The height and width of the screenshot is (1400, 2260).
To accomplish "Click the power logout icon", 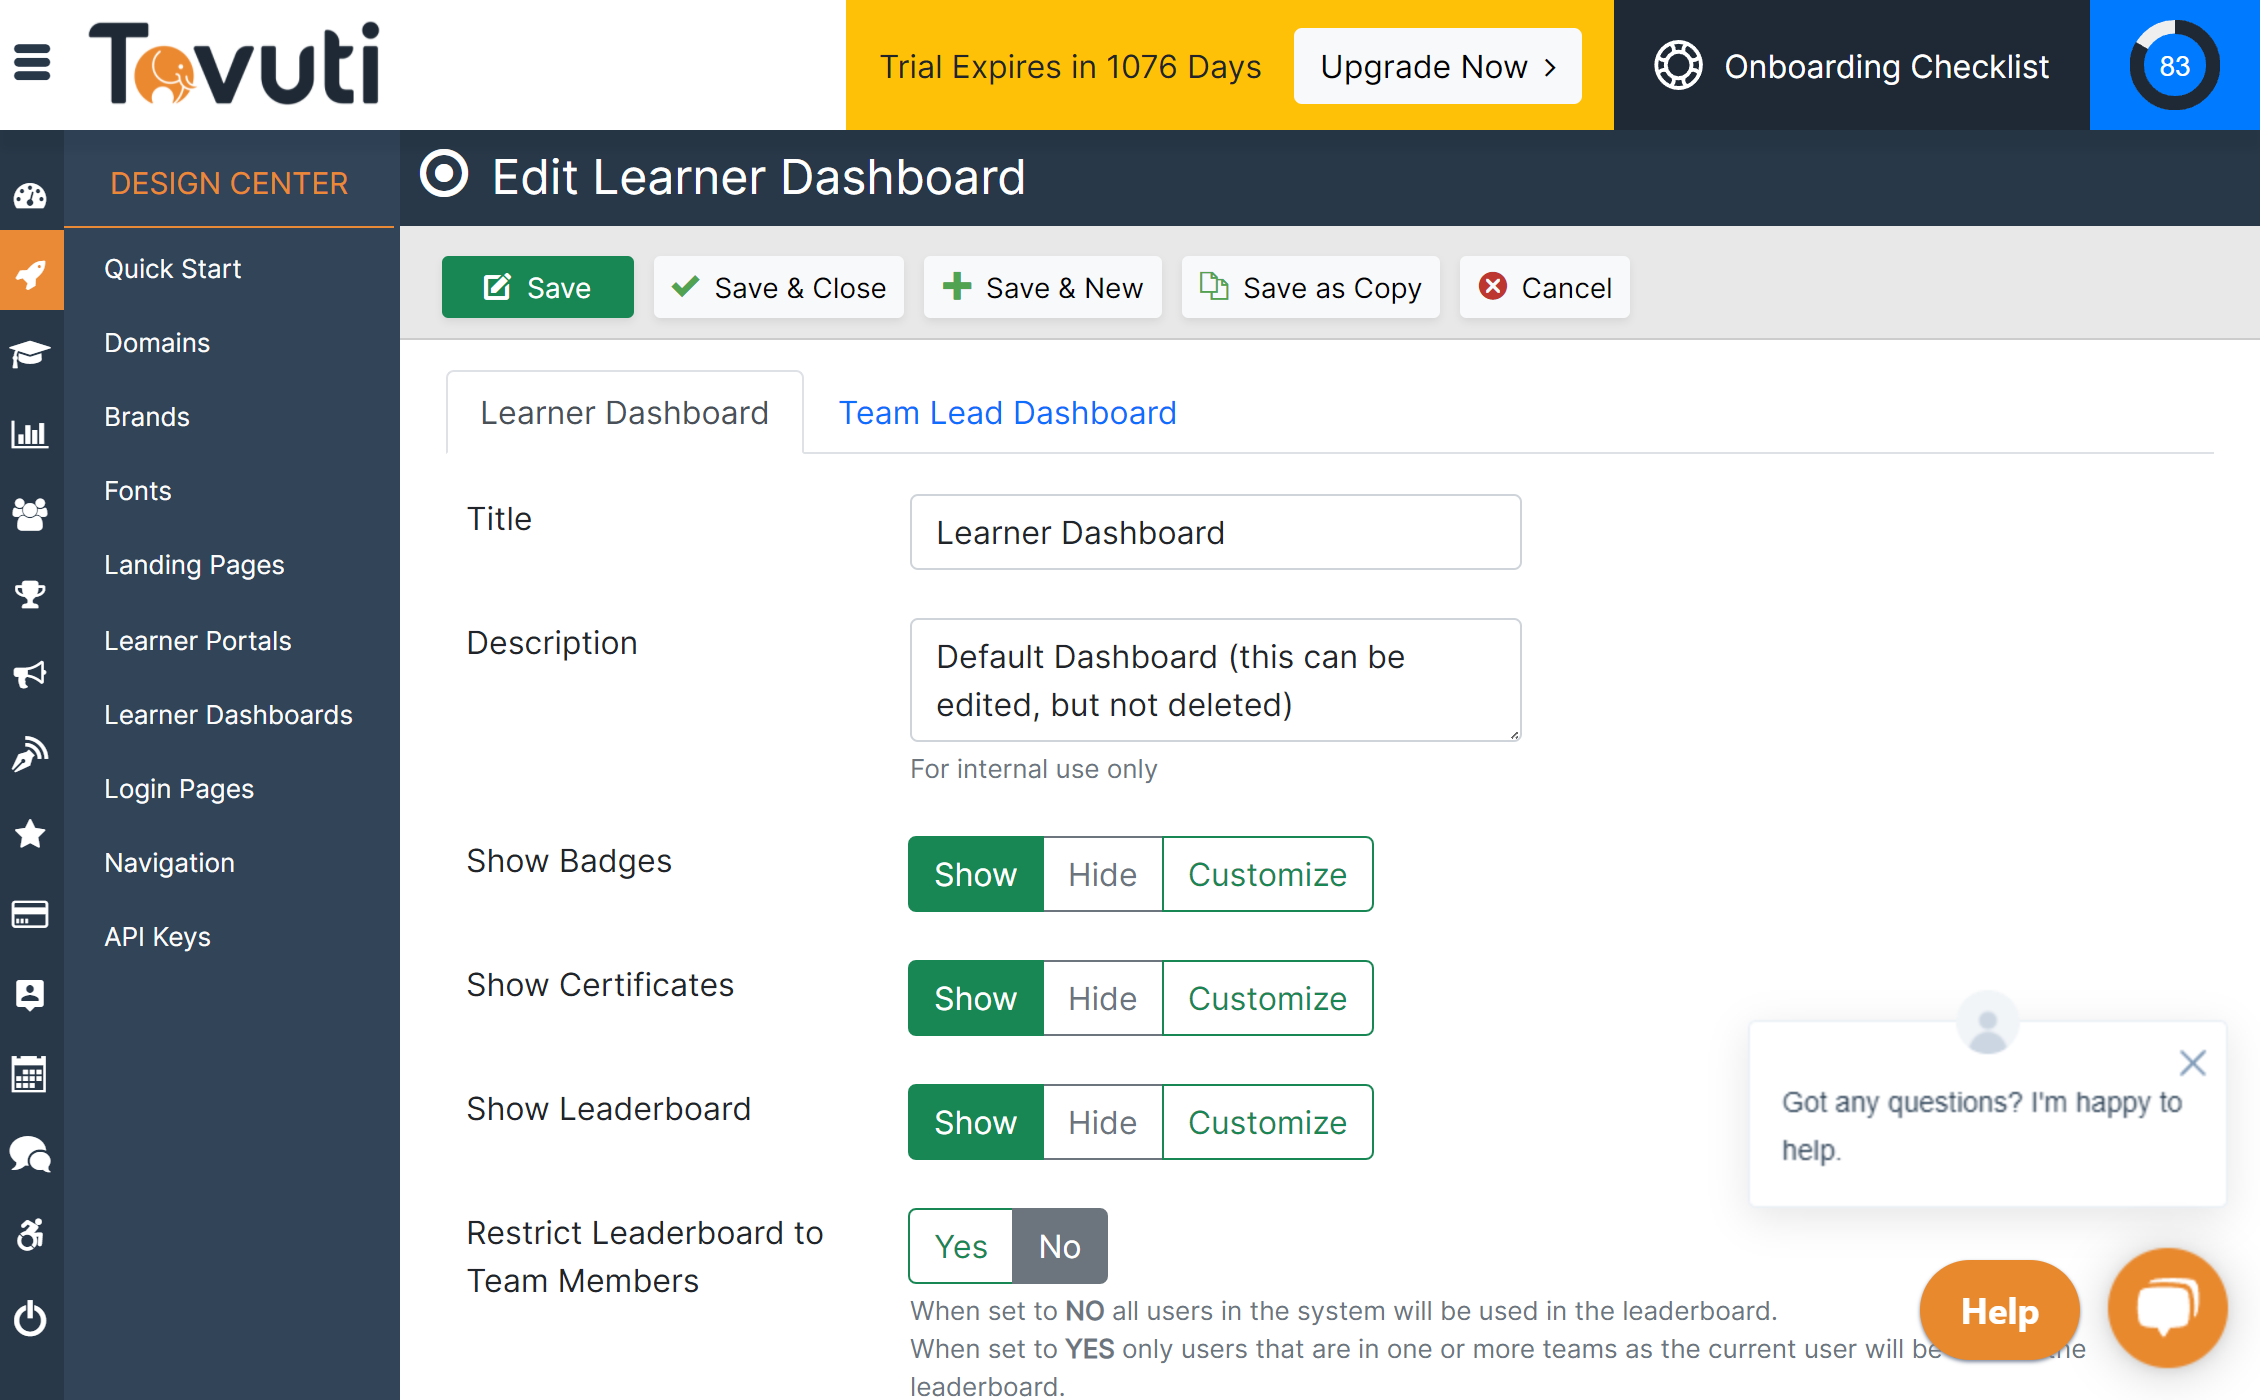I will tap(31, 1318).
